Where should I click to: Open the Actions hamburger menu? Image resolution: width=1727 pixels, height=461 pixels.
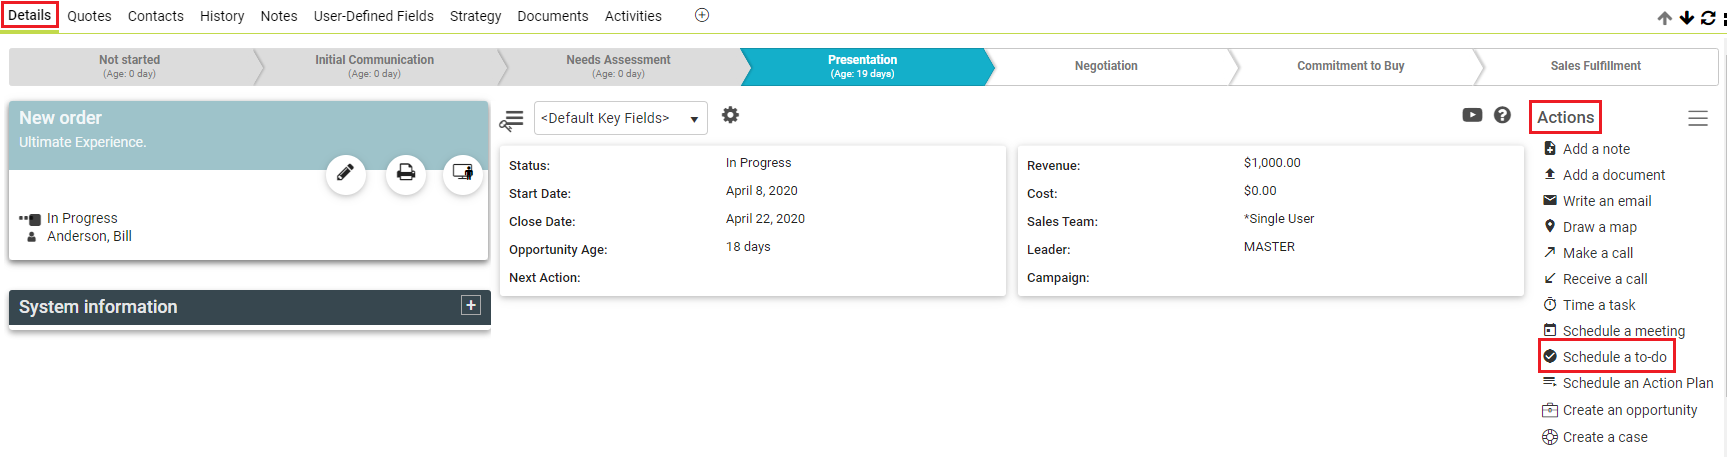click(x=1698, y=118)
